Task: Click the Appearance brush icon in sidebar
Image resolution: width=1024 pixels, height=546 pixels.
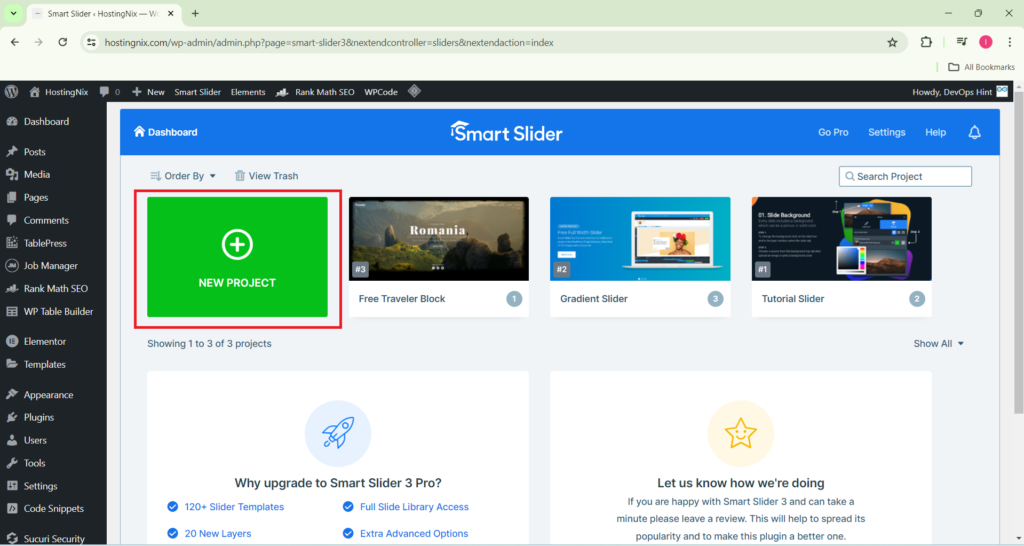Action: click(12, 394)
